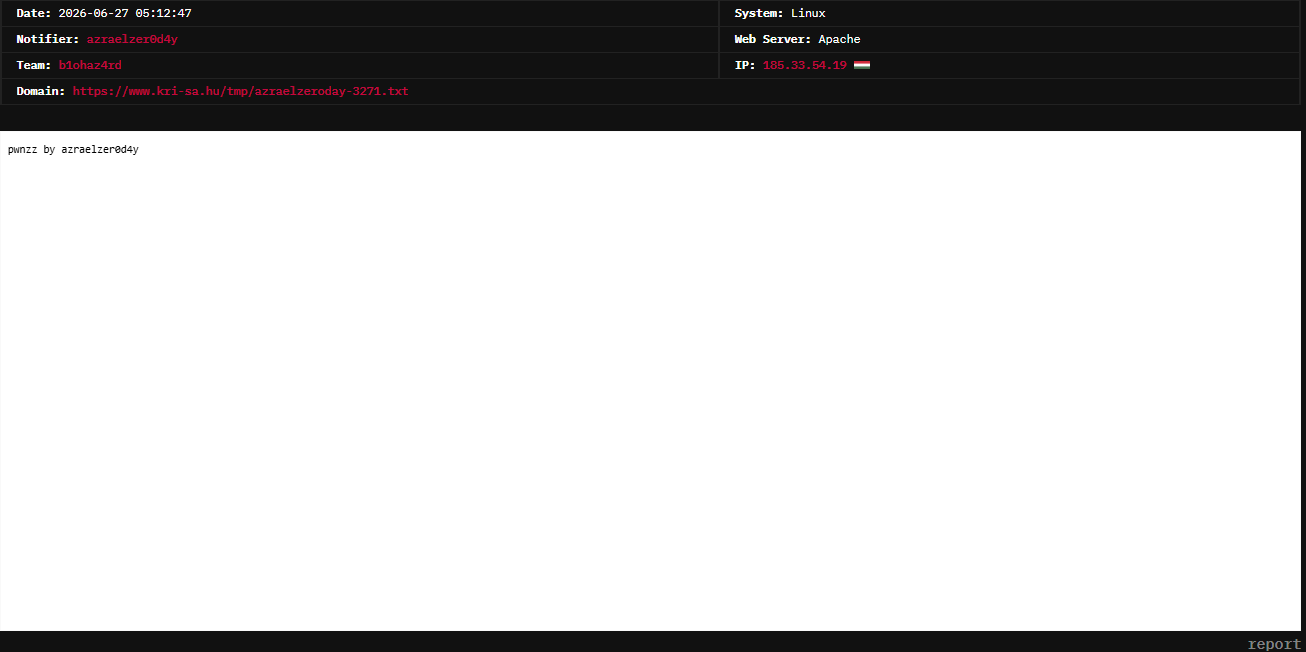Screen dimensions: 1306x652
Task: Click the Hungarian flag icon beside the IP
Action: point(861,65)
